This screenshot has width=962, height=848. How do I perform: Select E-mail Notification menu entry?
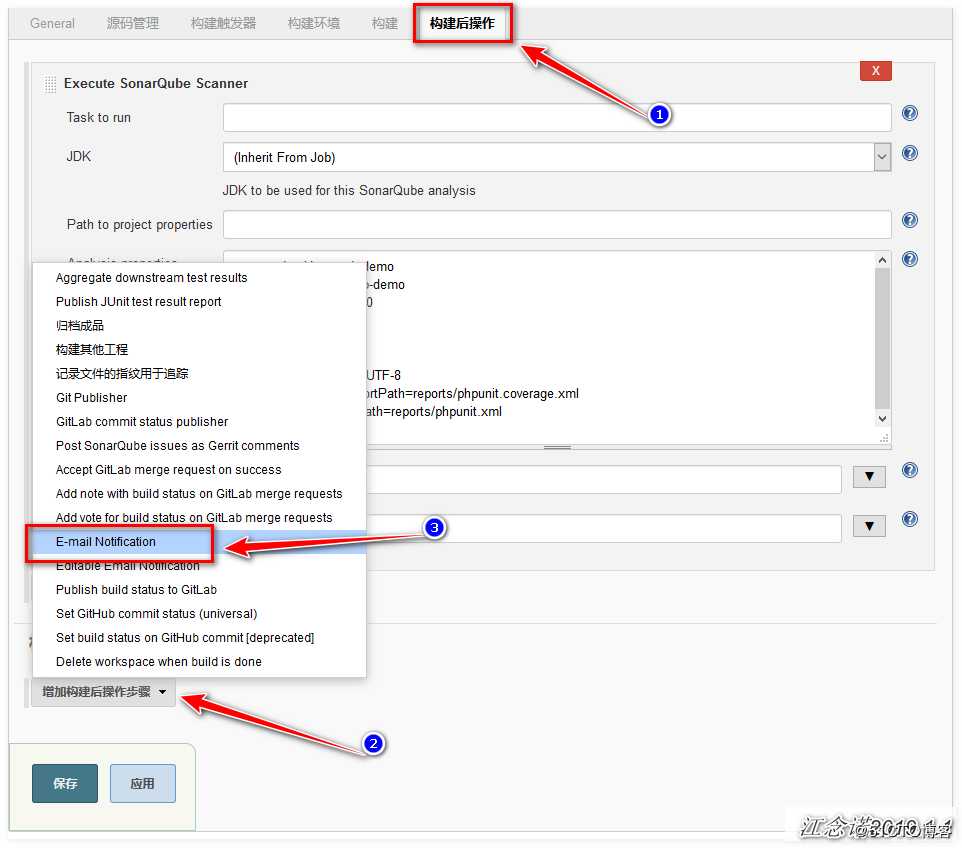[199, 541]
